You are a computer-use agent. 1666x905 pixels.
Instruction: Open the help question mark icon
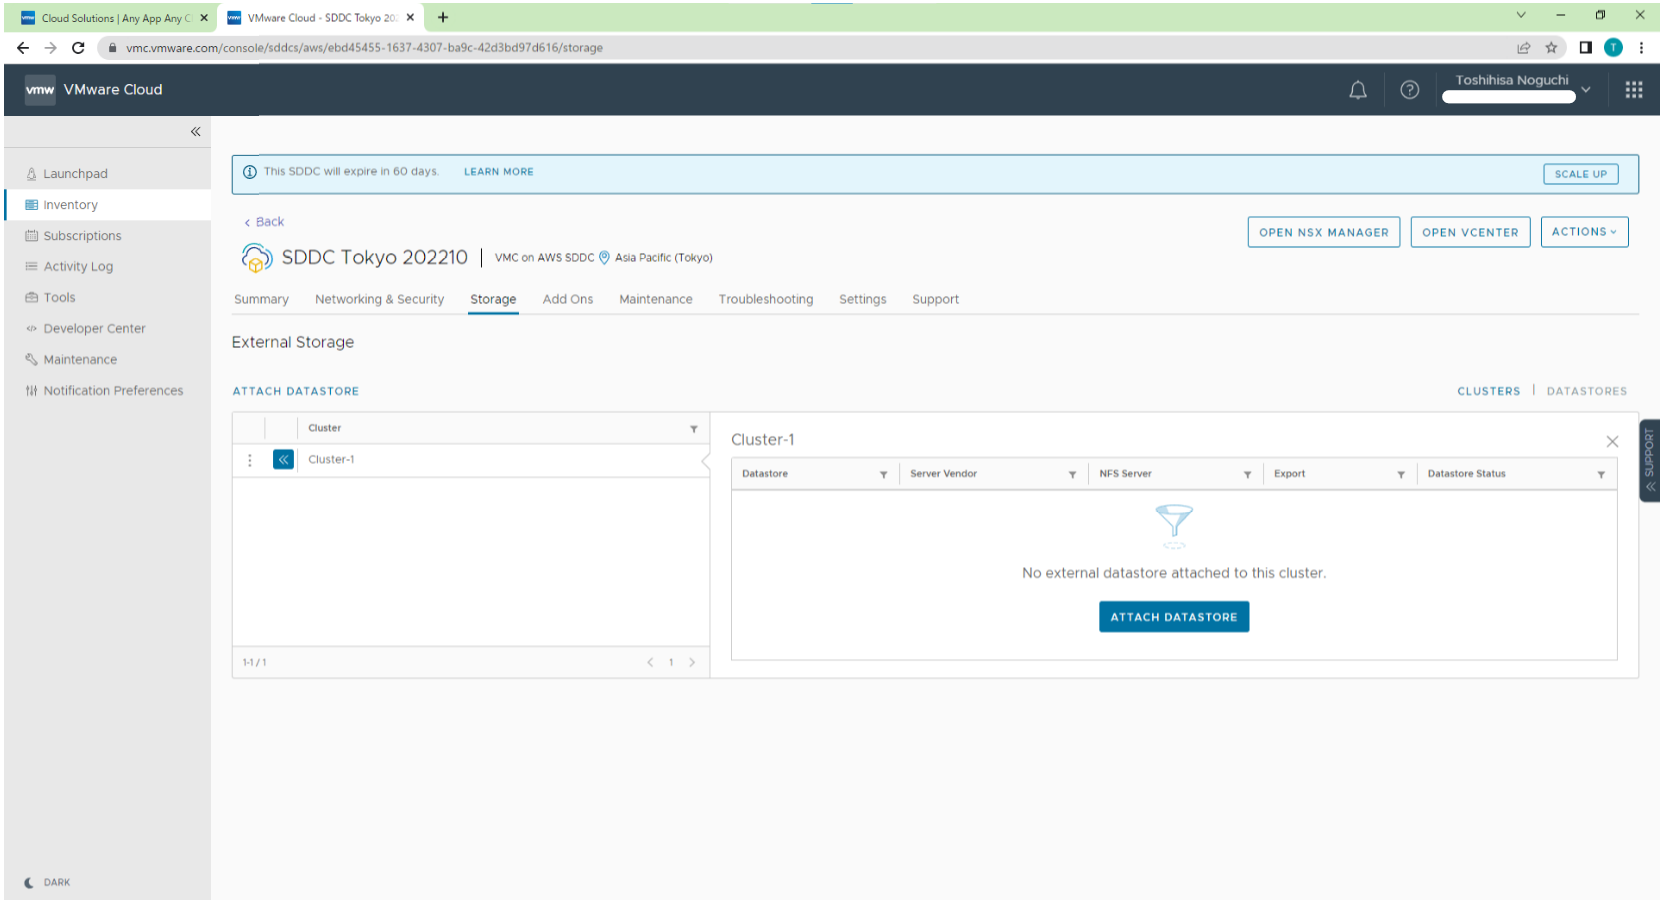[1410, 90]
